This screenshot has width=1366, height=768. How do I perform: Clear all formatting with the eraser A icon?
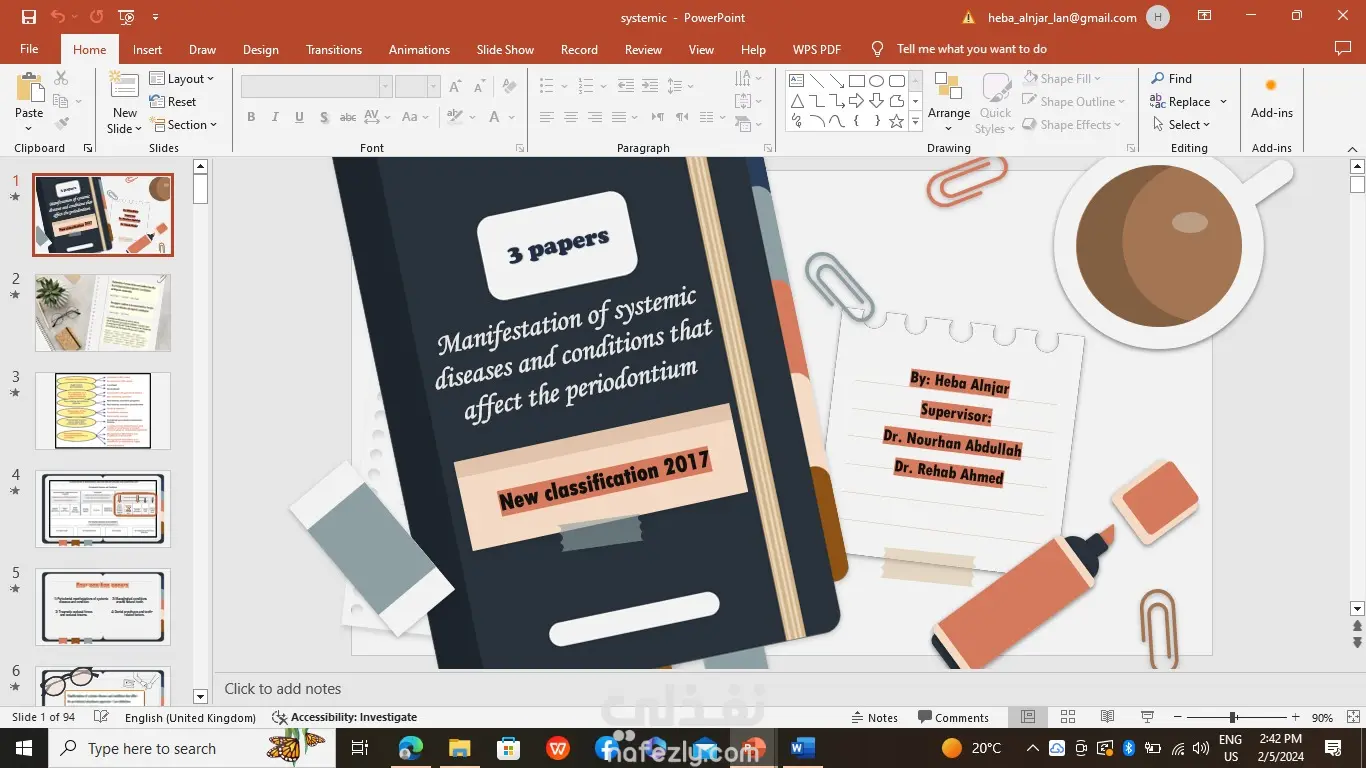coord(507,86)
